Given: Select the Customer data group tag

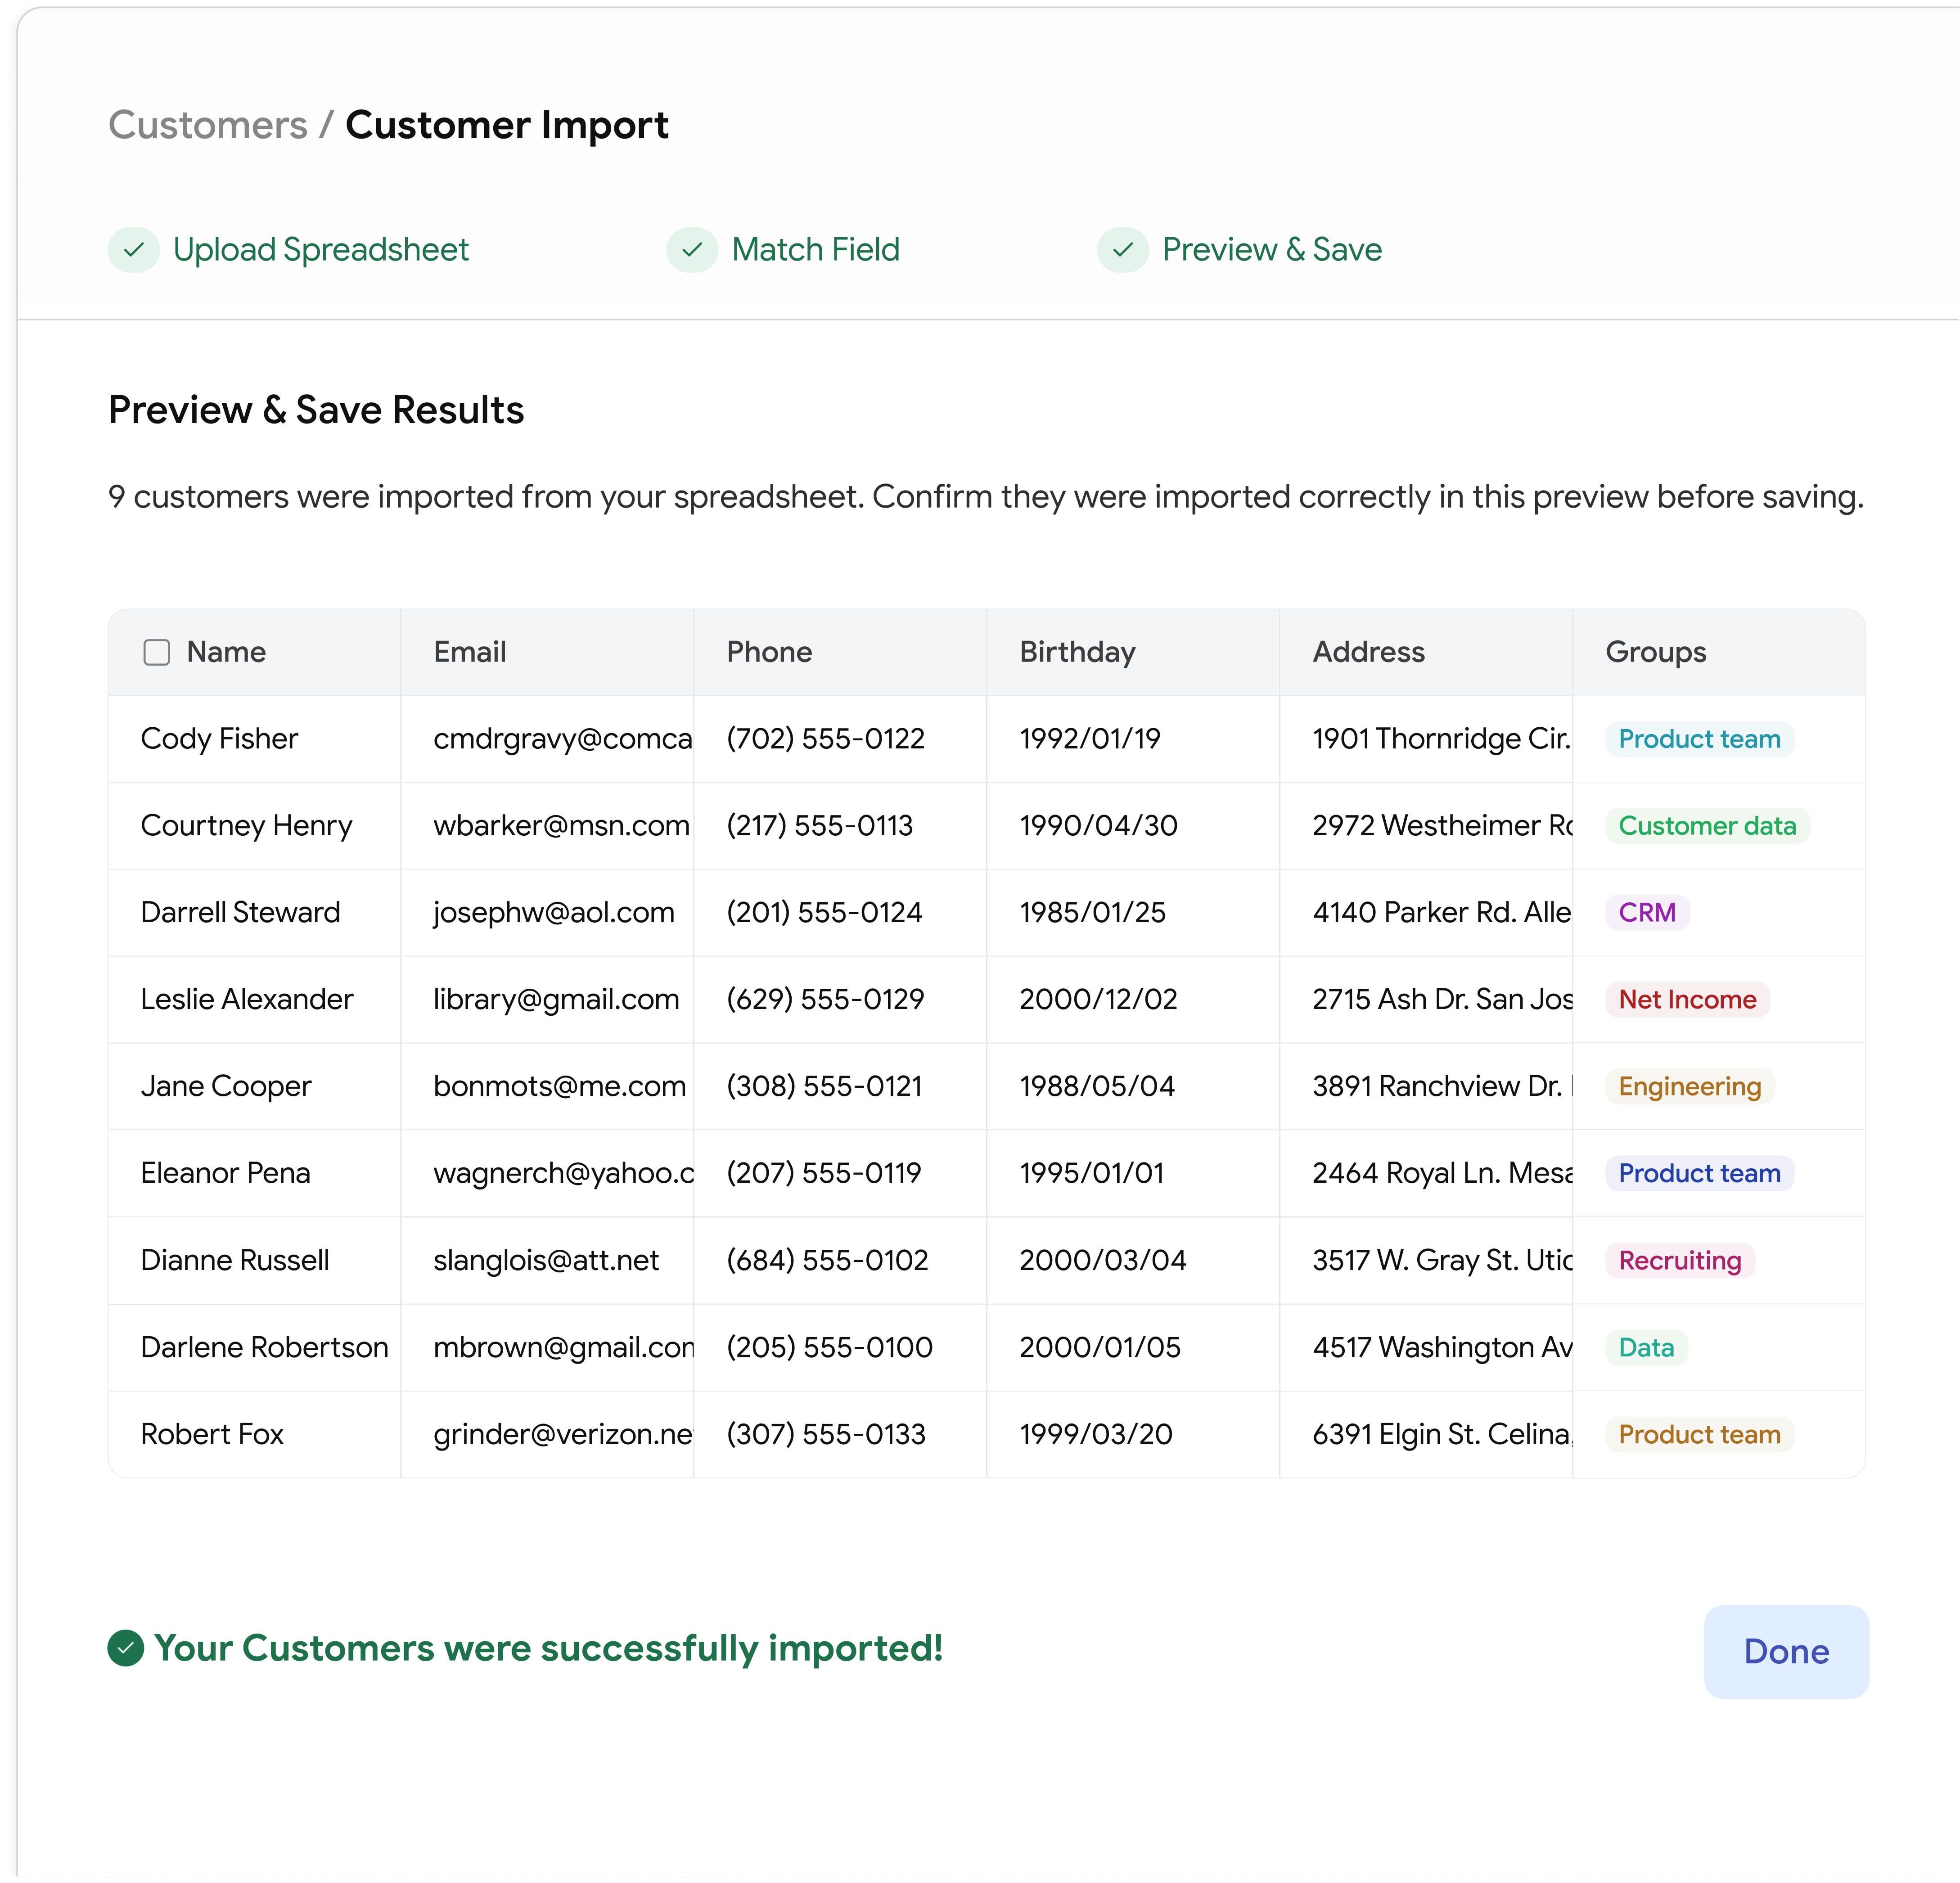Looking at the screenshot, I should tap(1707, 826).
